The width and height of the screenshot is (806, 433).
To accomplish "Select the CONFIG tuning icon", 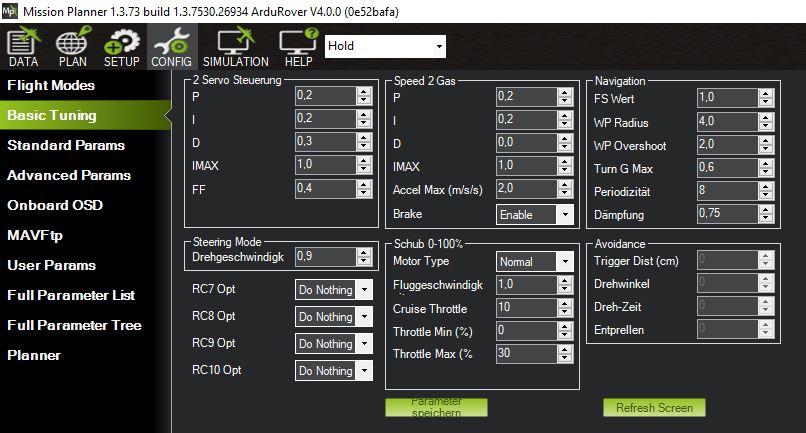I will [171, 47].
